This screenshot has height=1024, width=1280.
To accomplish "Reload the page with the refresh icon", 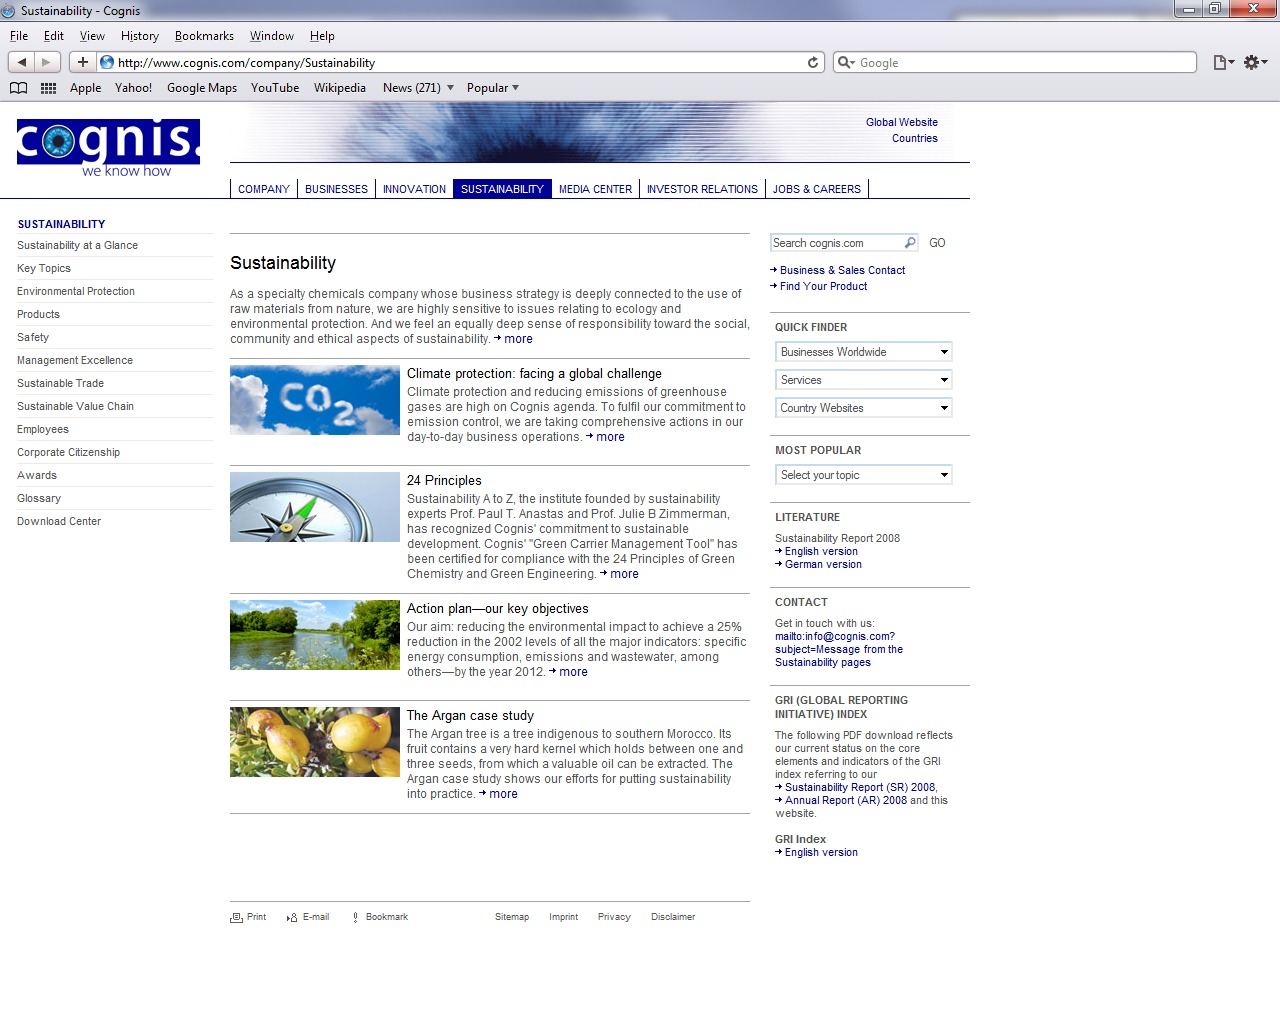I will [x=813, y=62].
